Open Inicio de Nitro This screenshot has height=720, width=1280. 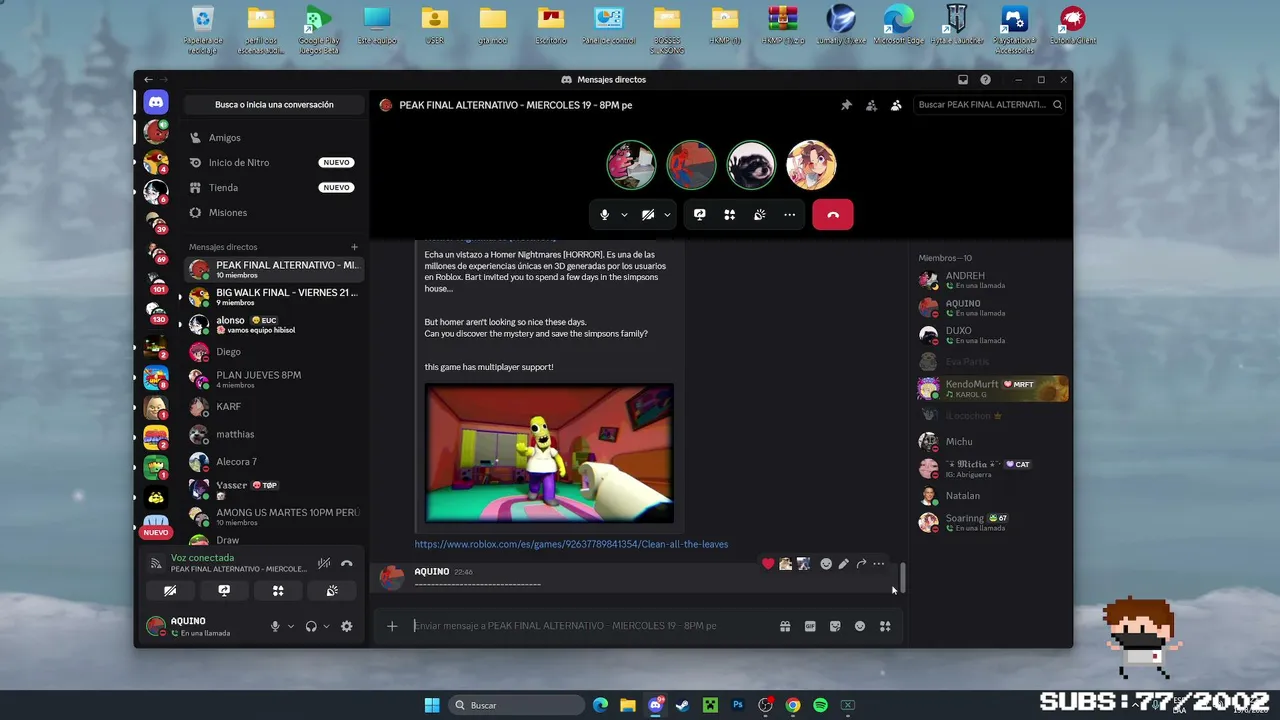pos(273,163)
